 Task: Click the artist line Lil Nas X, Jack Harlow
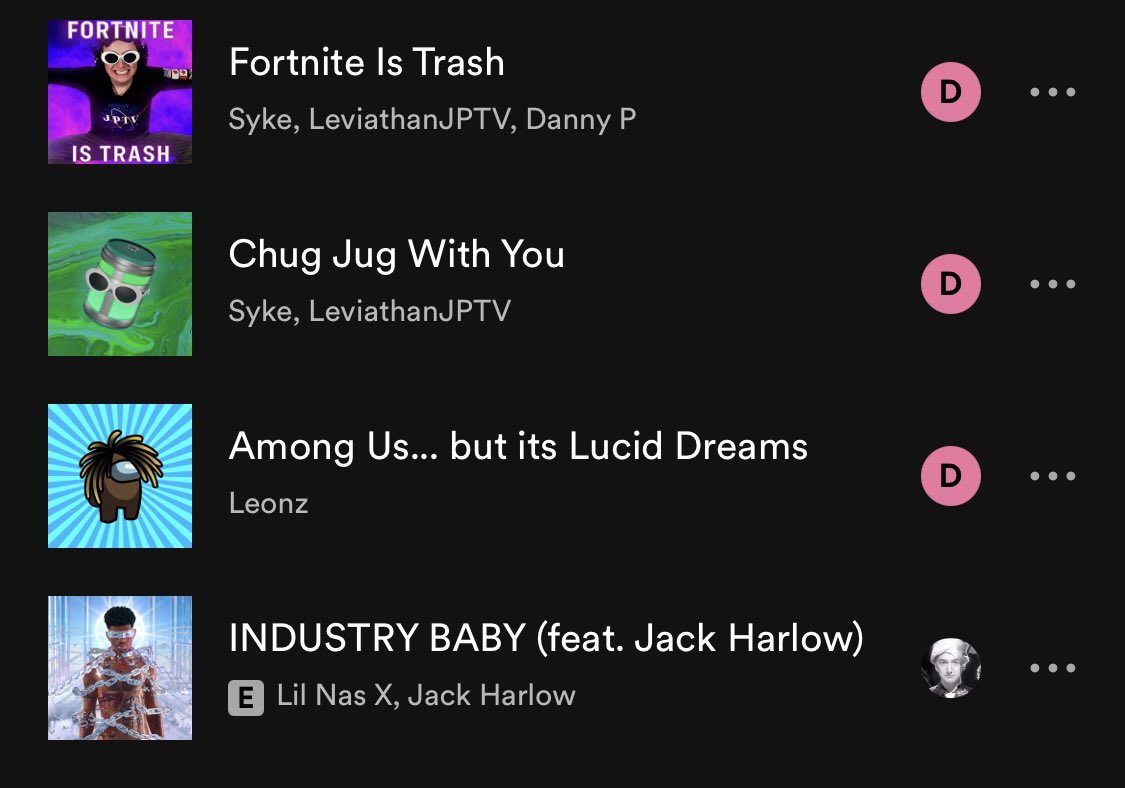coord(426,695)
